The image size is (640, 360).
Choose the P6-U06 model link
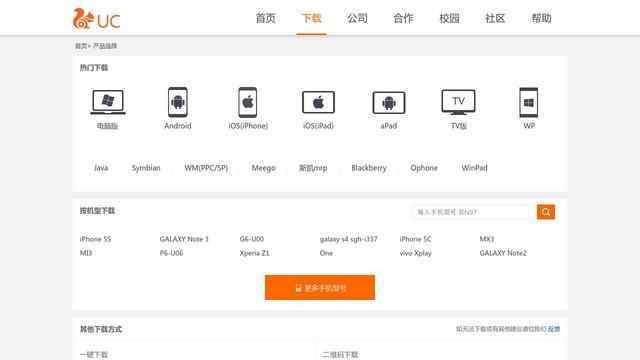click(x=171, y=253)
